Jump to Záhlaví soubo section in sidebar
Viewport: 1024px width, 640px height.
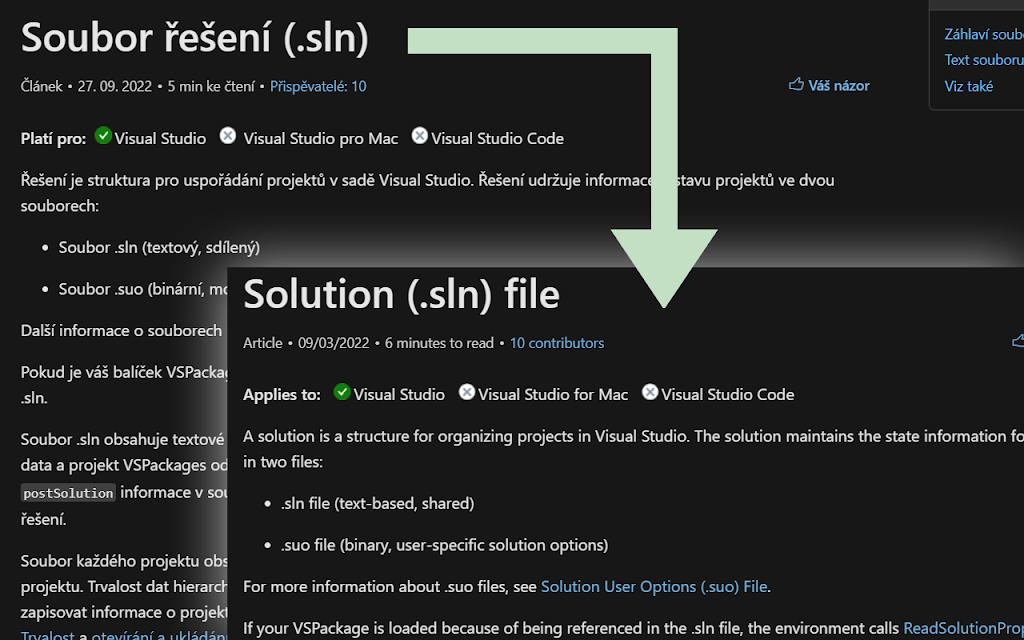coord(983,34)
